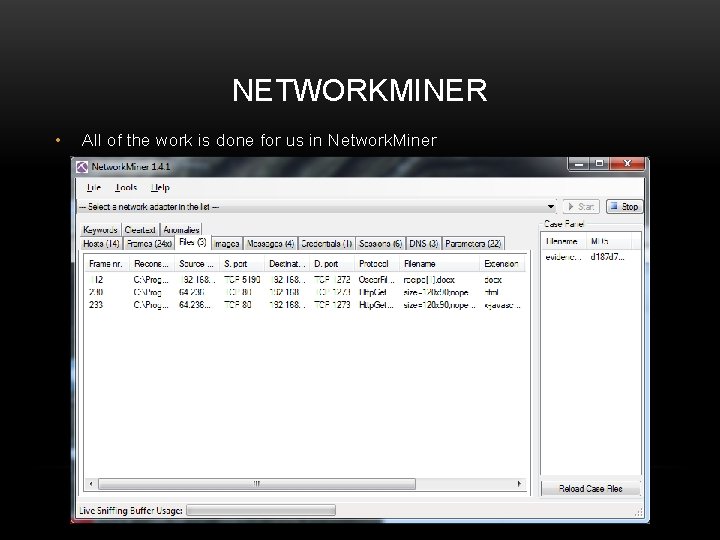Open the Help menu

coord(160,187)
